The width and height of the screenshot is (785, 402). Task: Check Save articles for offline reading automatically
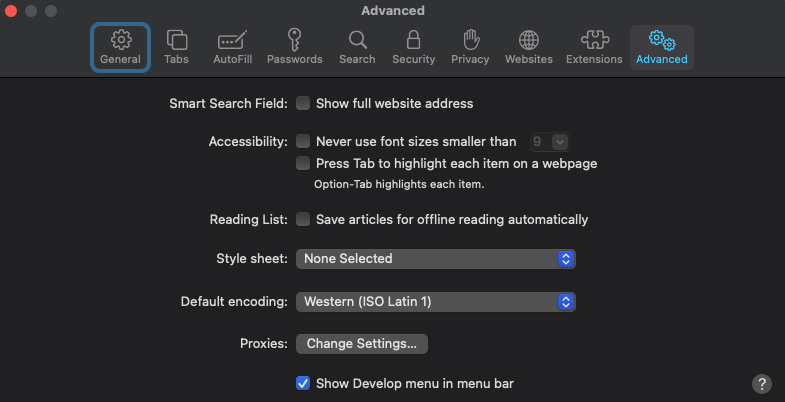point(303,219)
